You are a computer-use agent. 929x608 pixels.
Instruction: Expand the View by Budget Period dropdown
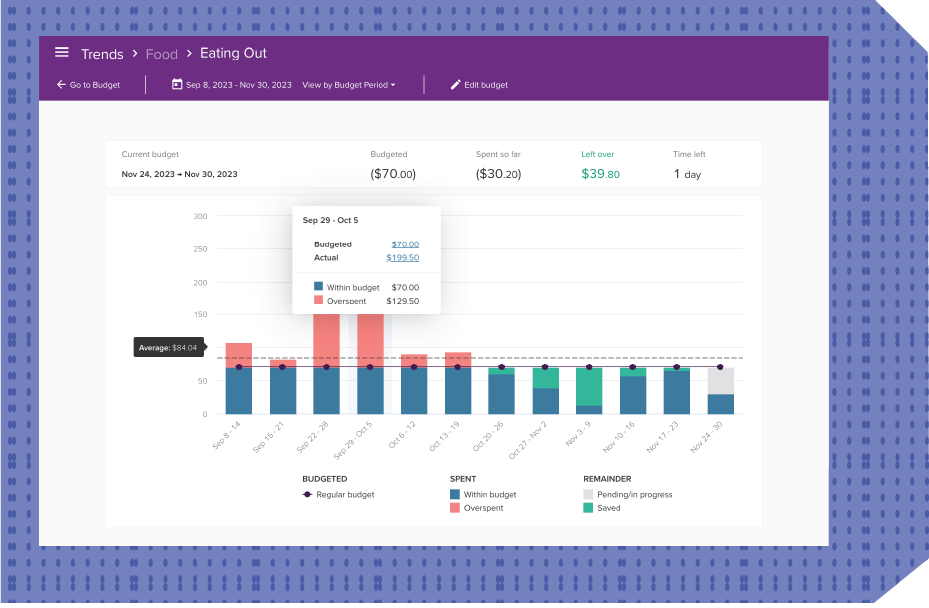pyautogui.click(x=348, y=85)
